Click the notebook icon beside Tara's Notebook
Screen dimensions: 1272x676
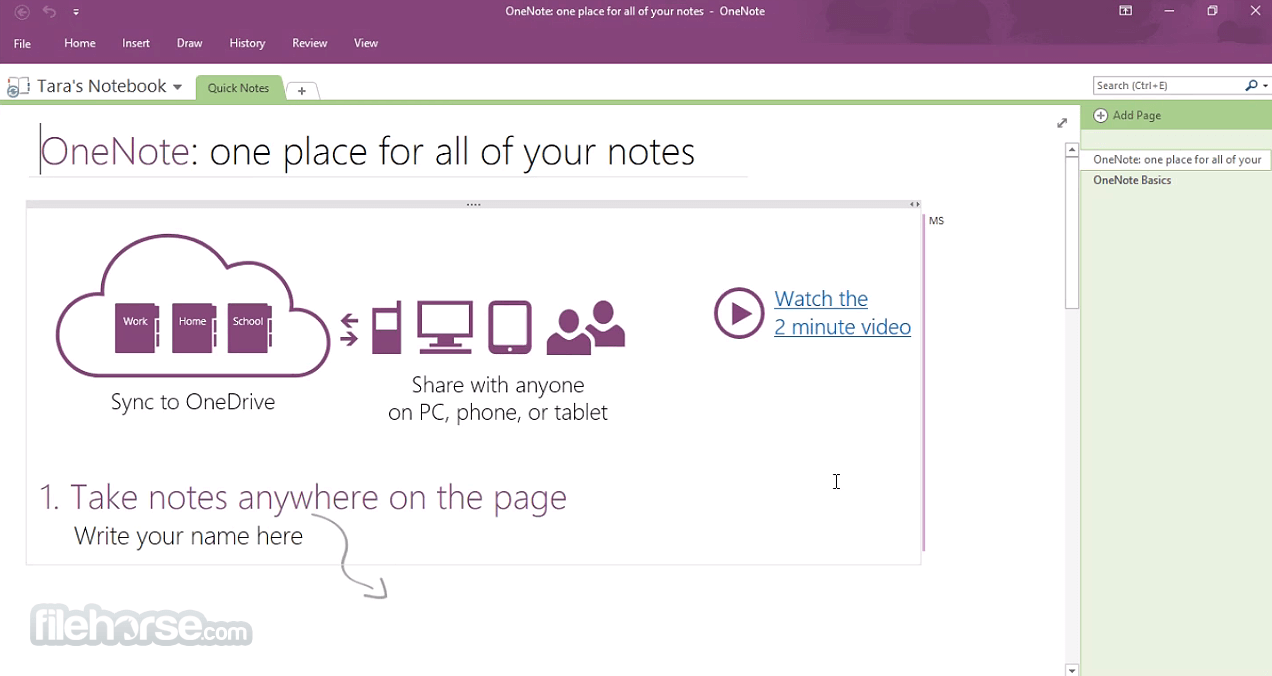tap(18, 87)
